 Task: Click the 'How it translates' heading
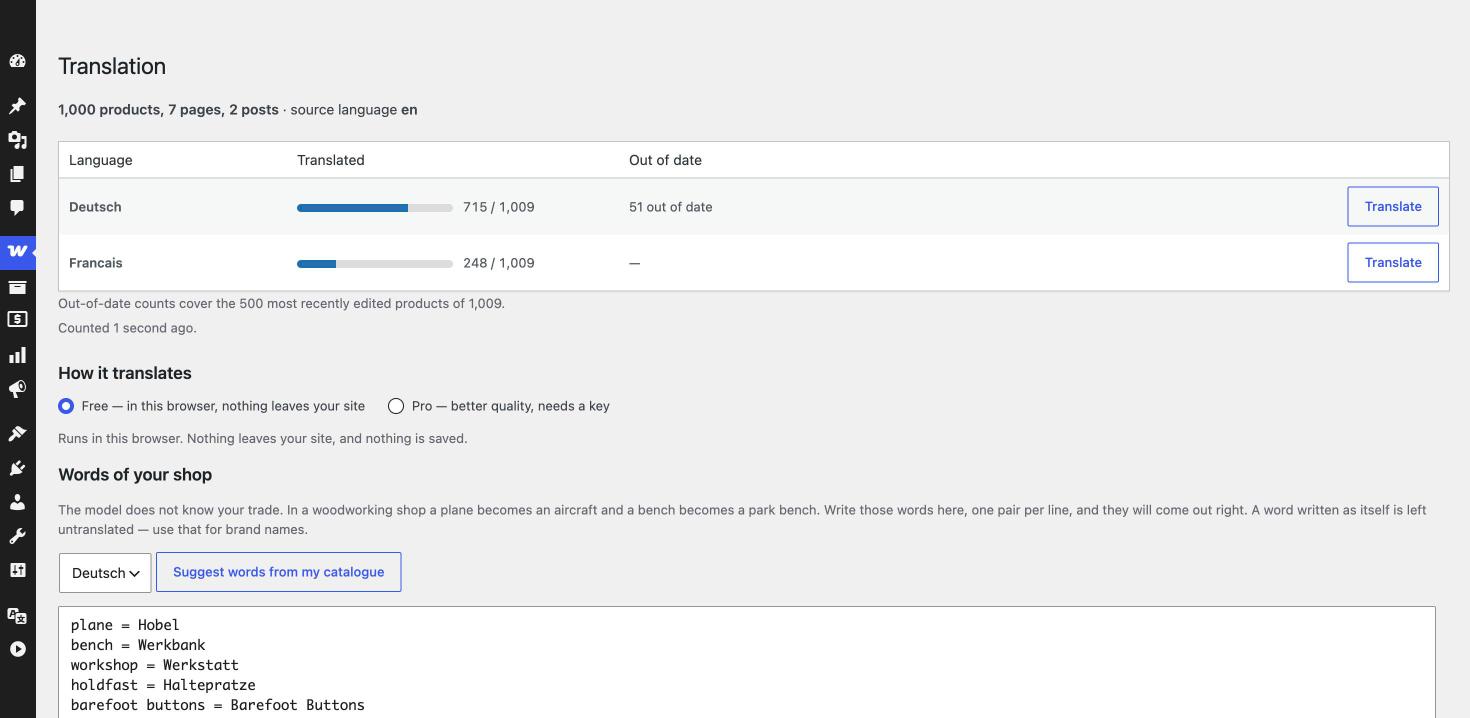click(x=125, y=373)
